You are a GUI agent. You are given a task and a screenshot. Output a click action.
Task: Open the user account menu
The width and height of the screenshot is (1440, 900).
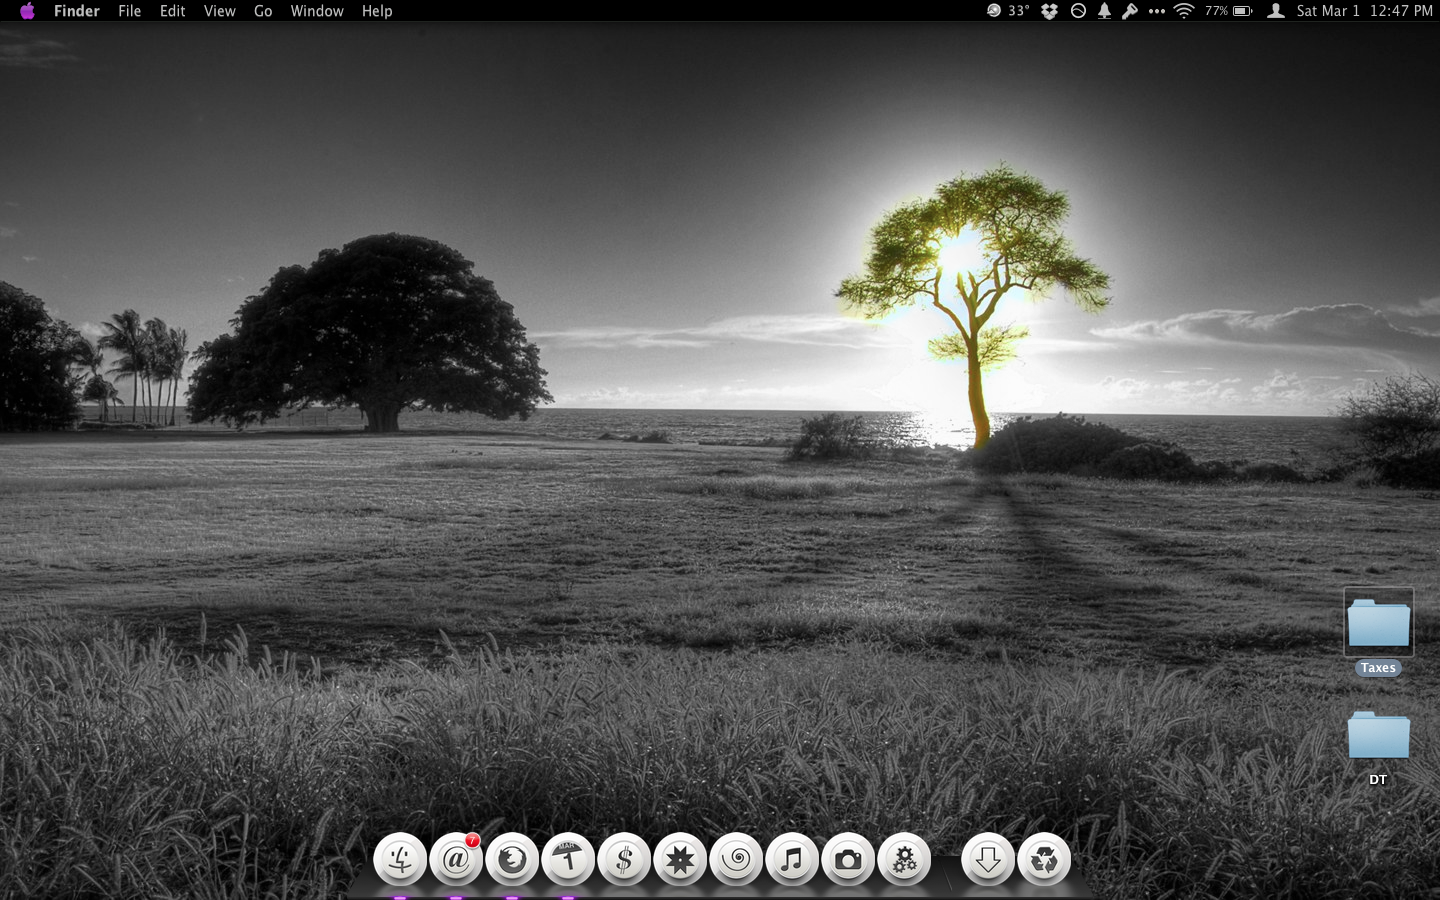(x=1276, y=11)
